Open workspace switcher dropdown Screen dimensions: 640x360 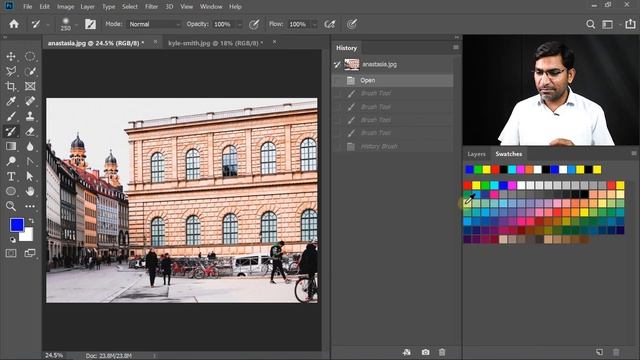click(609, 24)
